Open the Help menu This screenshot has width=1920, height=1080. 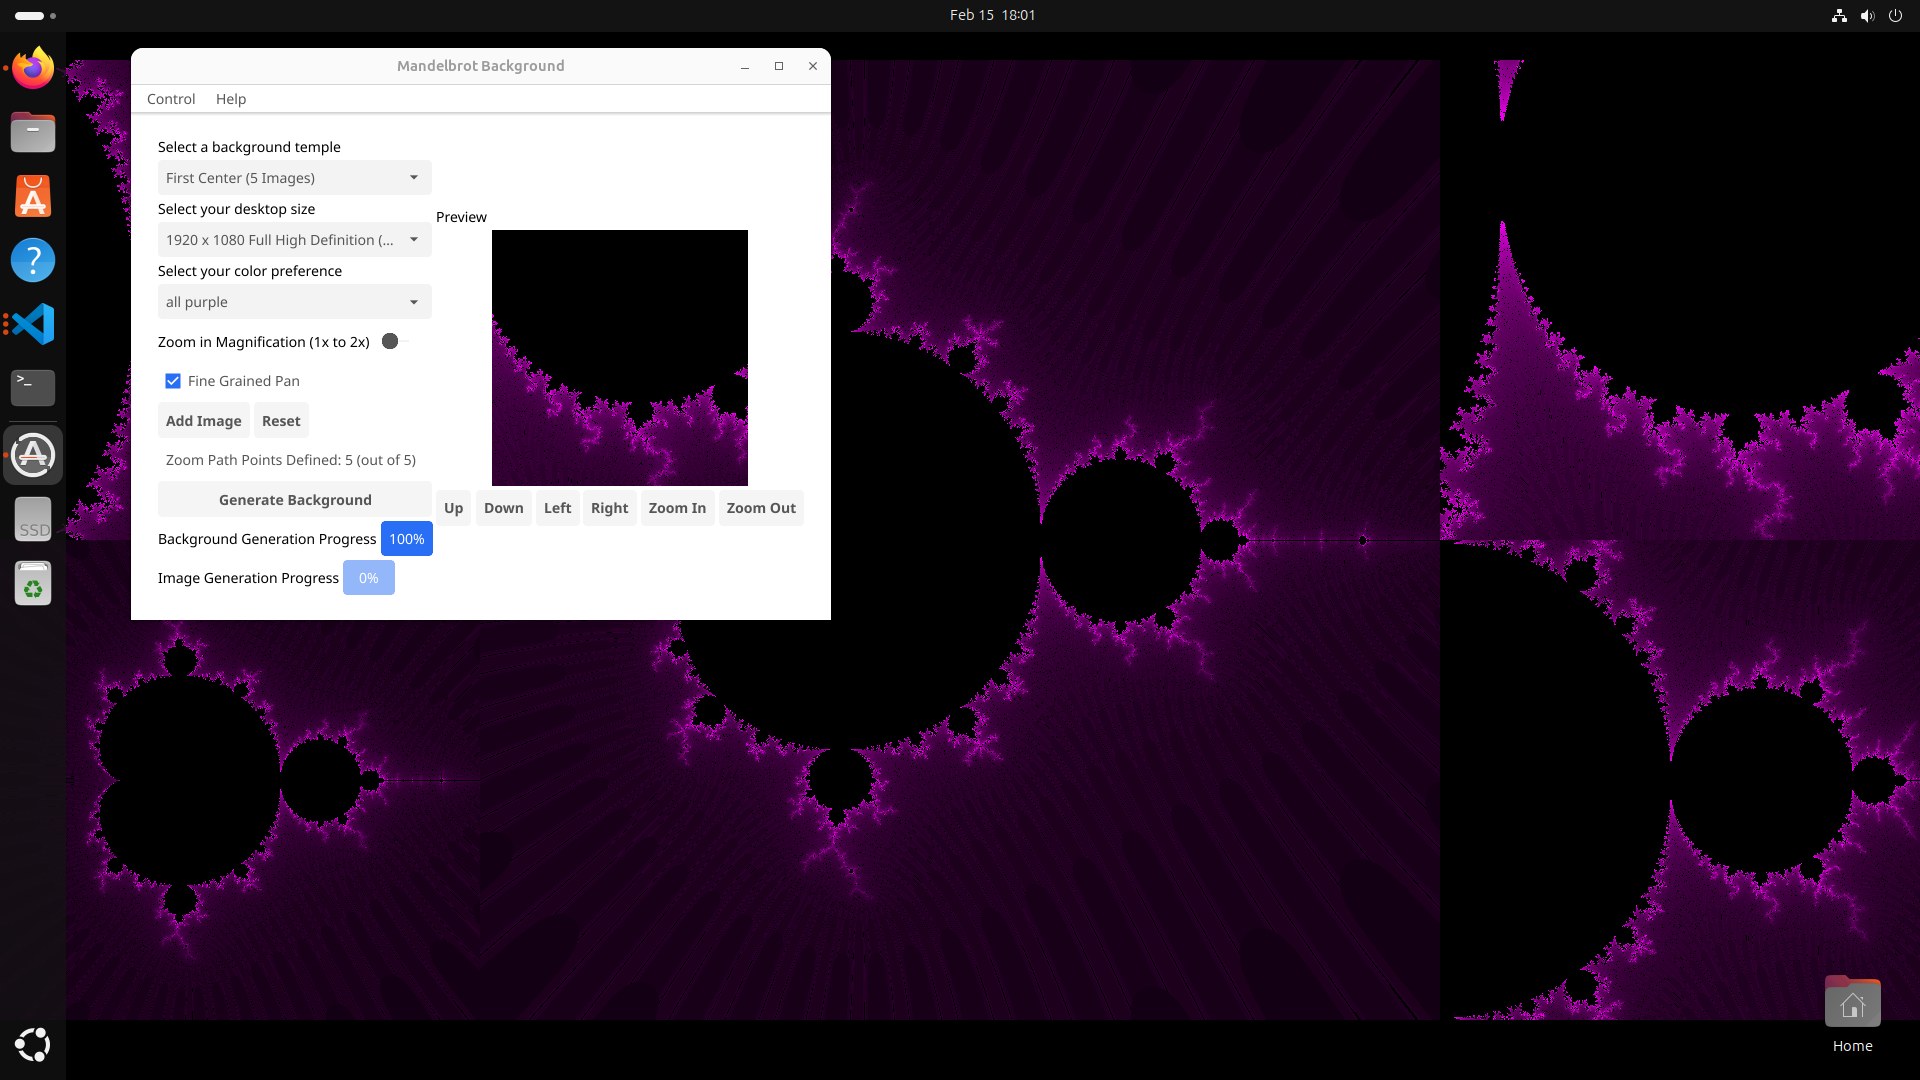coord(231,99)
